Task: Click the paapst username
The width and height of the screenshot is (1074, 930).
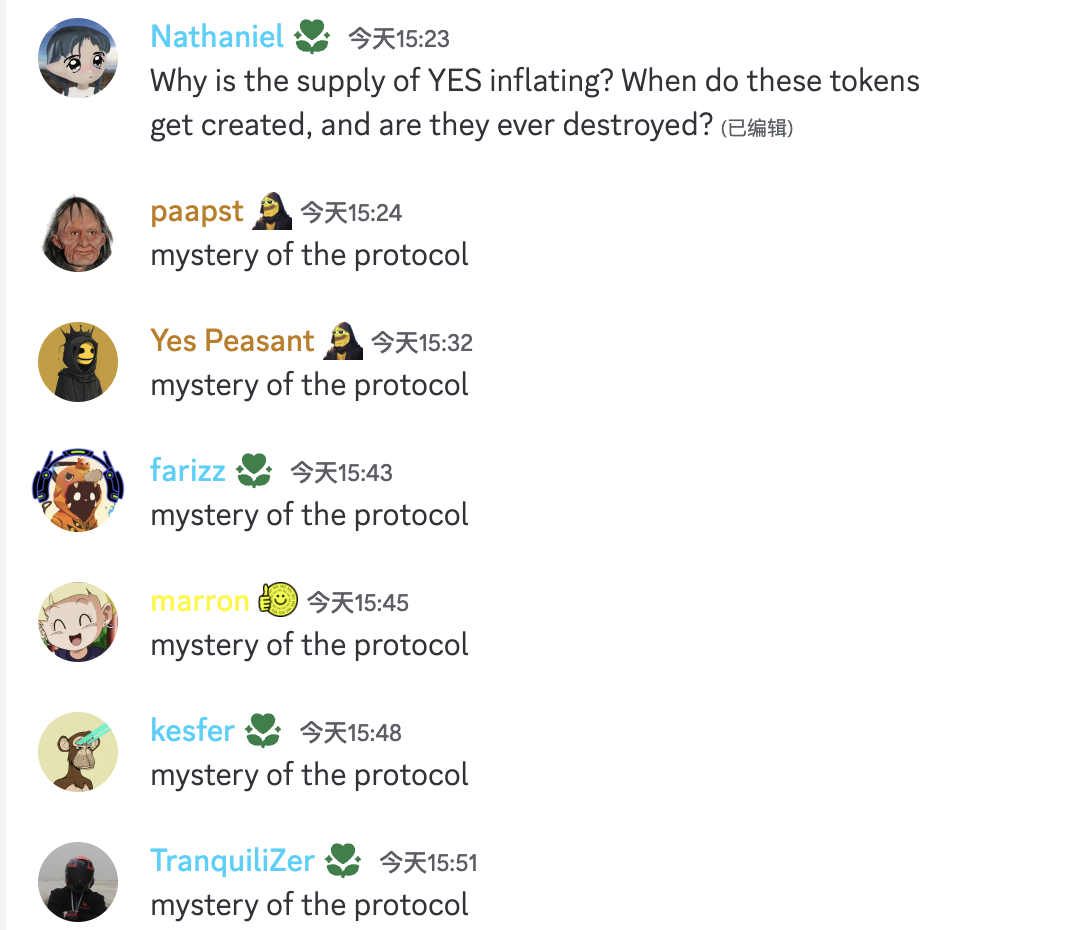Action: tap(197, 212)
